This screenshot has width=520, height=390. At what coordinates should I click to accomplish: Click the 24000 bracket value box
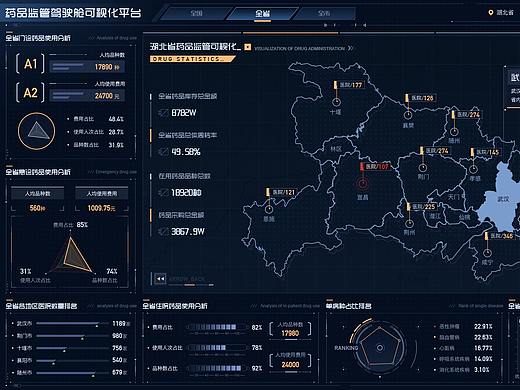[x=290, y=361]
